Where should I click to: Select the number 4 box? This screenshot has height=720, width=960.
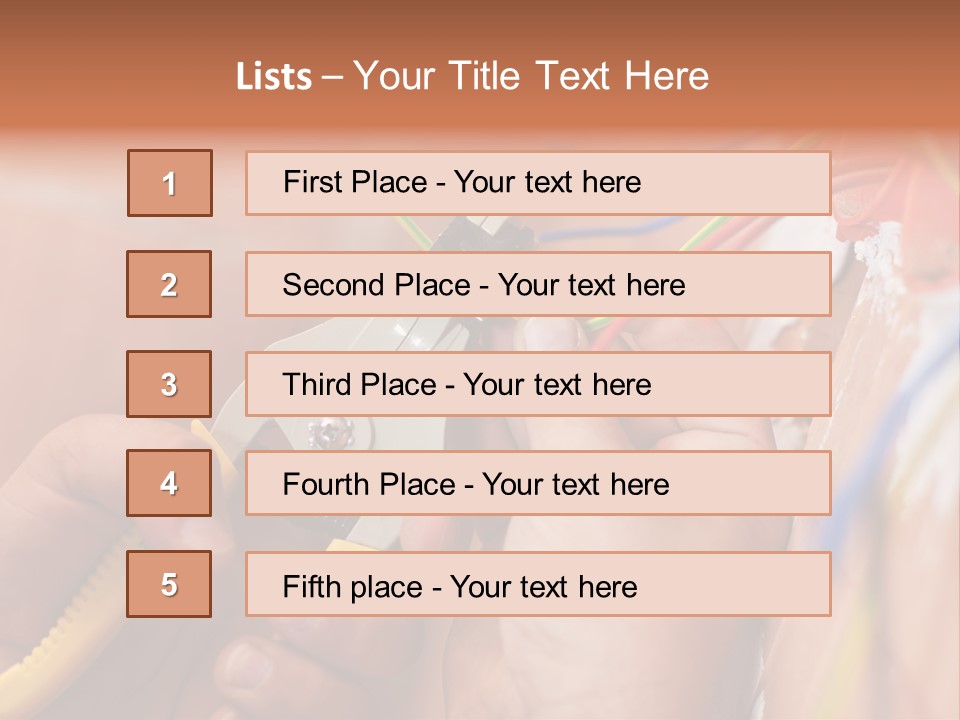[169, 484]
